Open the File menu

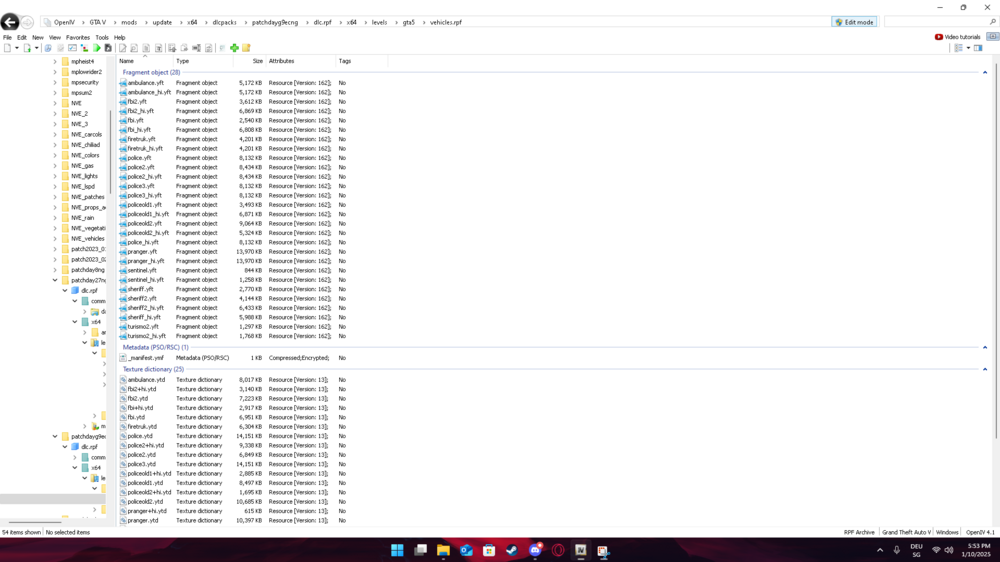pyautogui.click(x=7, y=38)
